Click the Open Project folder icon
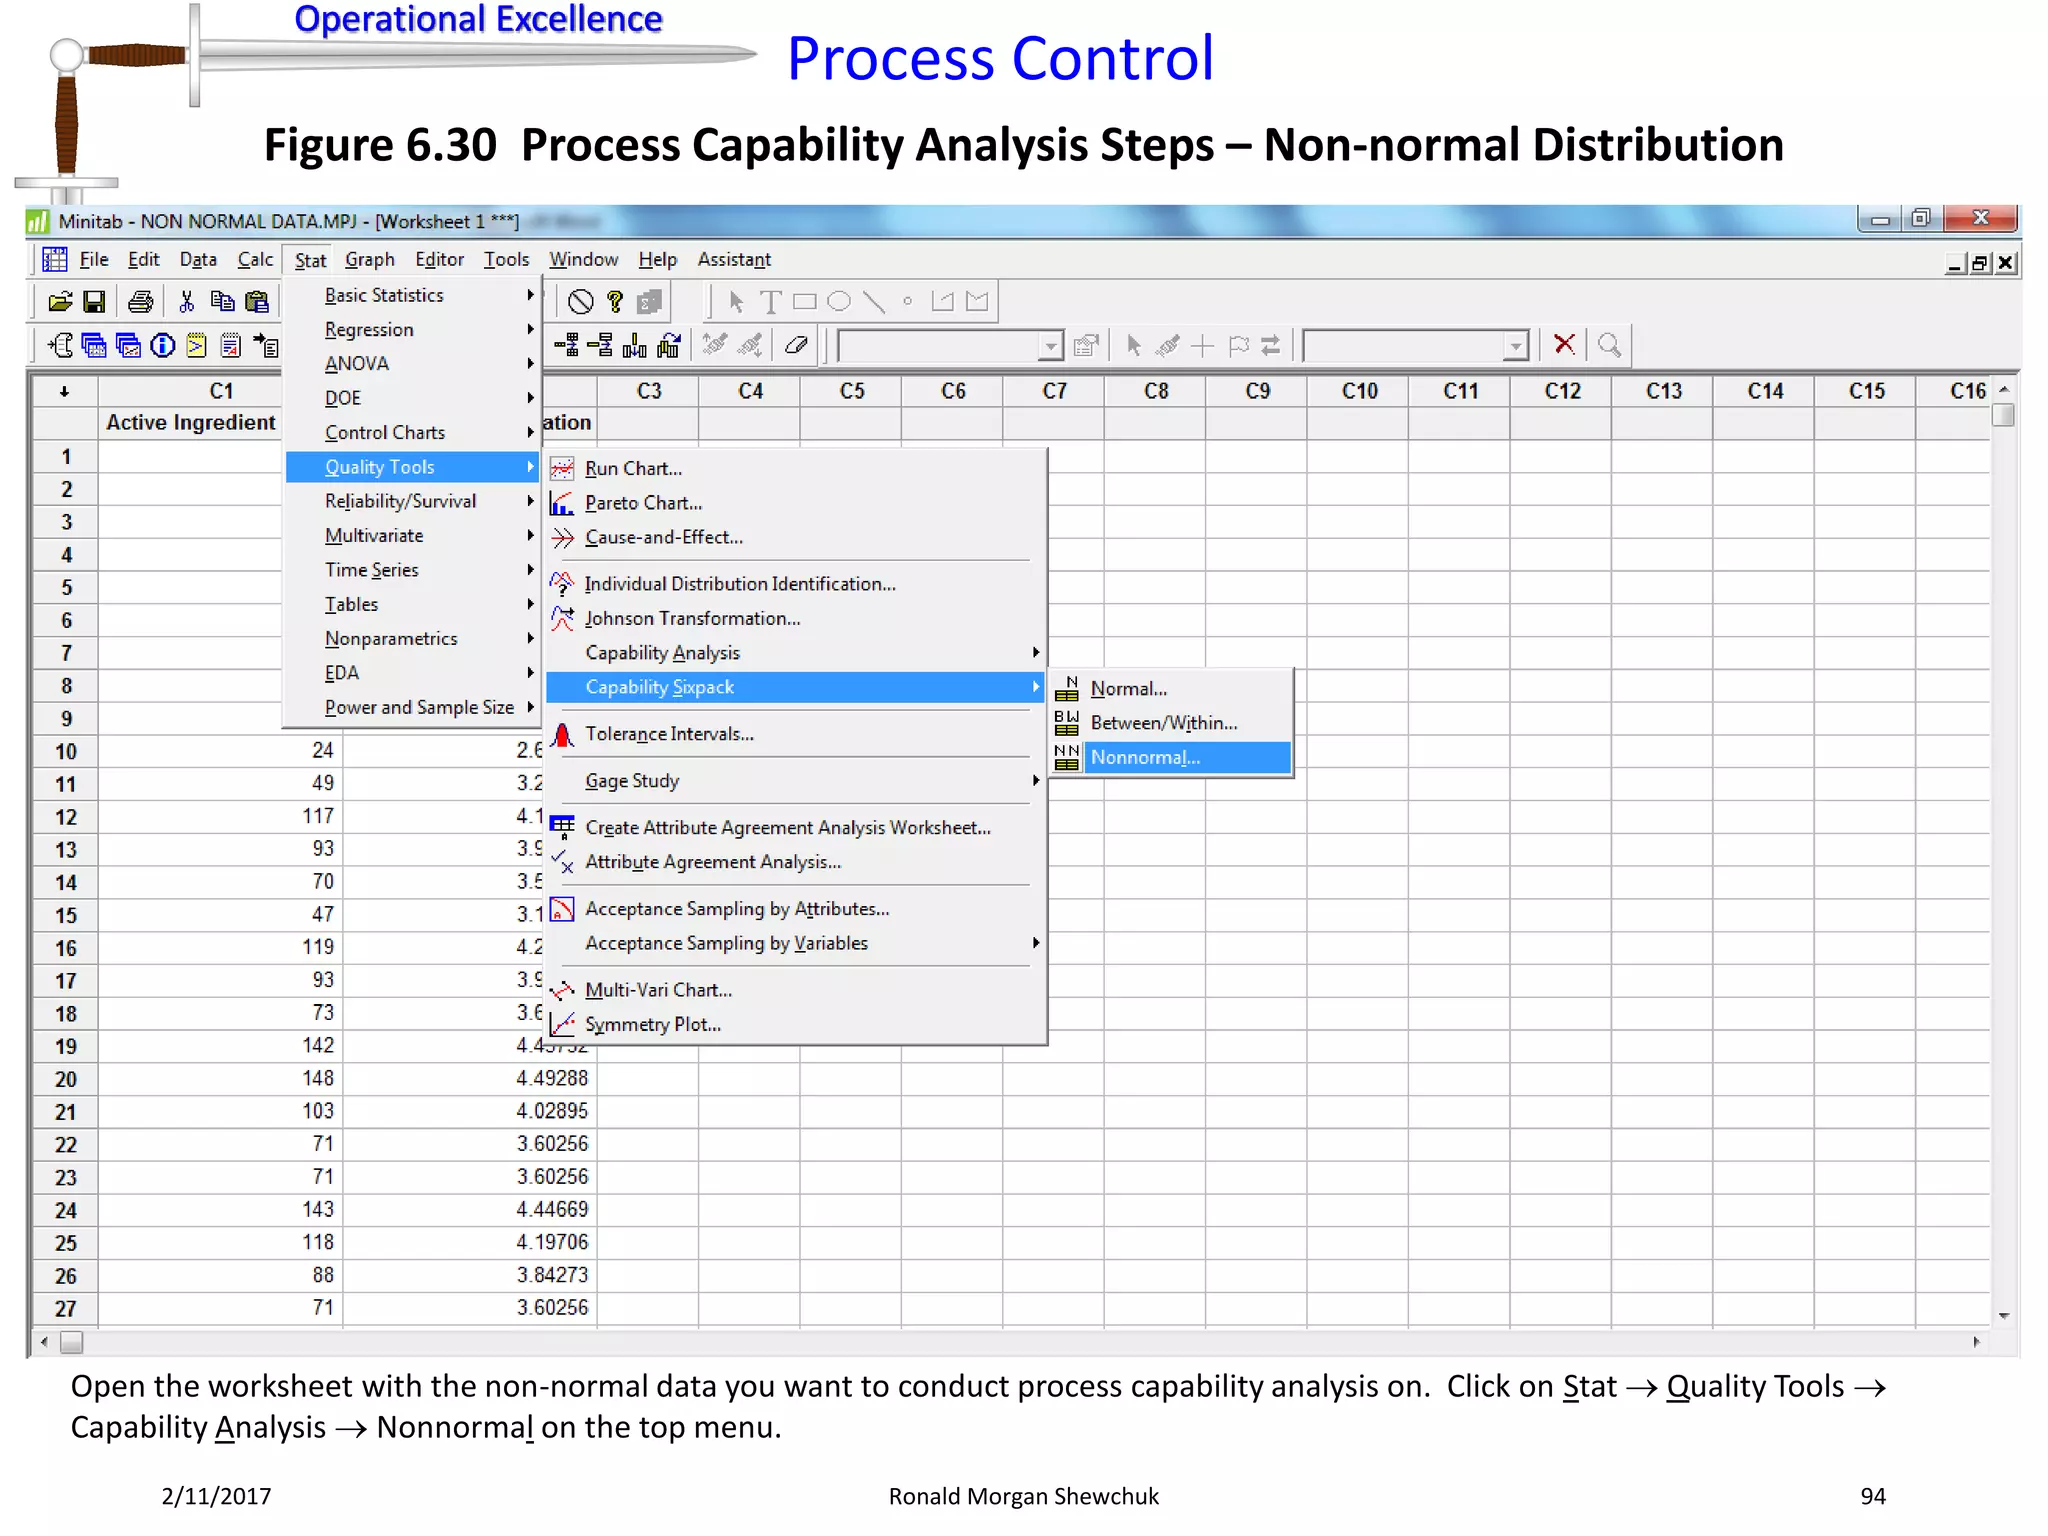The image size is (2048, 1536). tap(60, 301)
